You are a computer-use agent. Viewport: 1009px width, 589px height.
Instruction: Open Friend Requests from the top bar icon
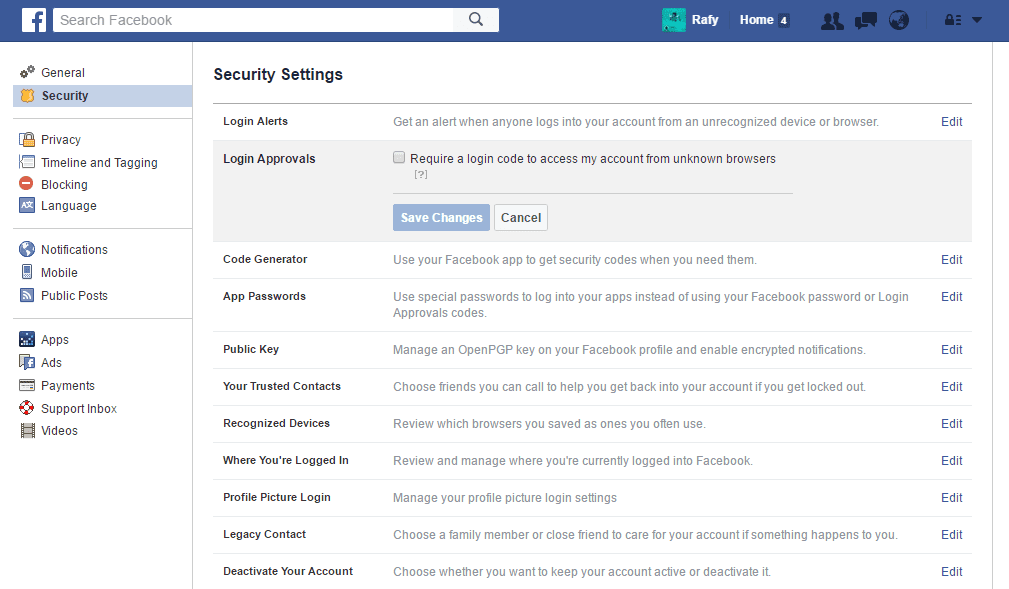pyautogui.click(x=831, y=19)
